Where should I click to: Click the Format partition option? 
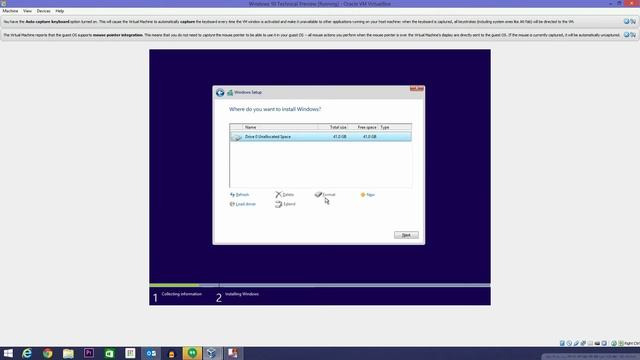coord(325,195)
